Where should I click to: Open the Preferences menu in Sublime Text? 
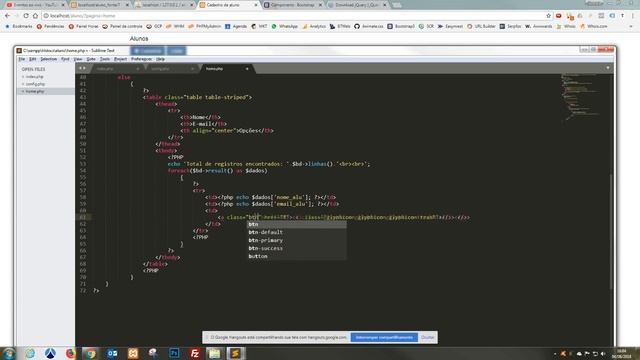click(x=141, y=59)
